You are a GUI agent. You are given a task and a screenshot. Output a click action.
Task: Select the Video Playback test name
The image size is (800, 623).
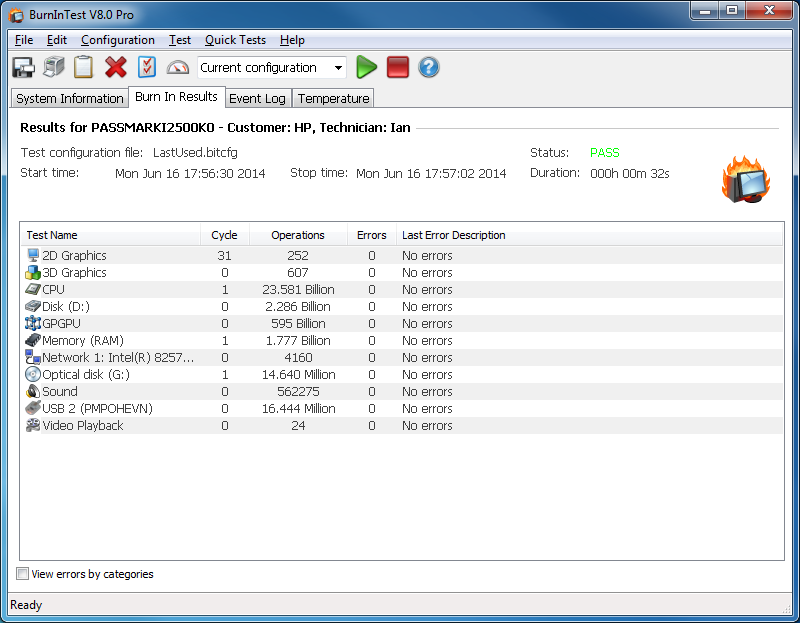pyautogui.click(x=83, y=425)
